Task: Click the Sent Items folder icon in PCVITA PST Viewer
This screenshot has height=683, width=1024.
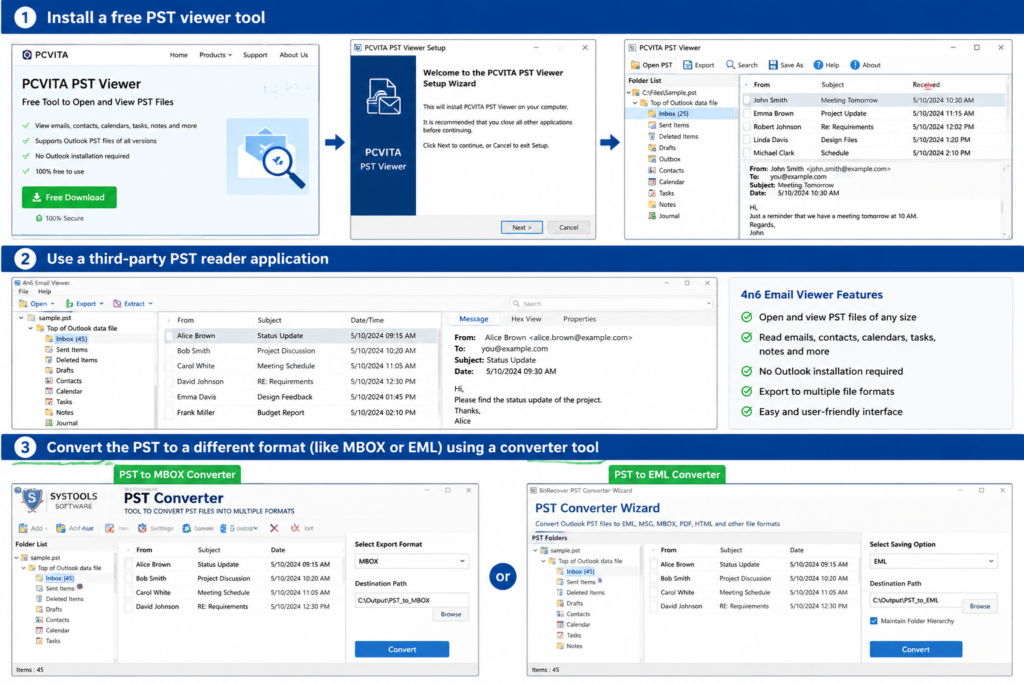Action: (652, 125)
